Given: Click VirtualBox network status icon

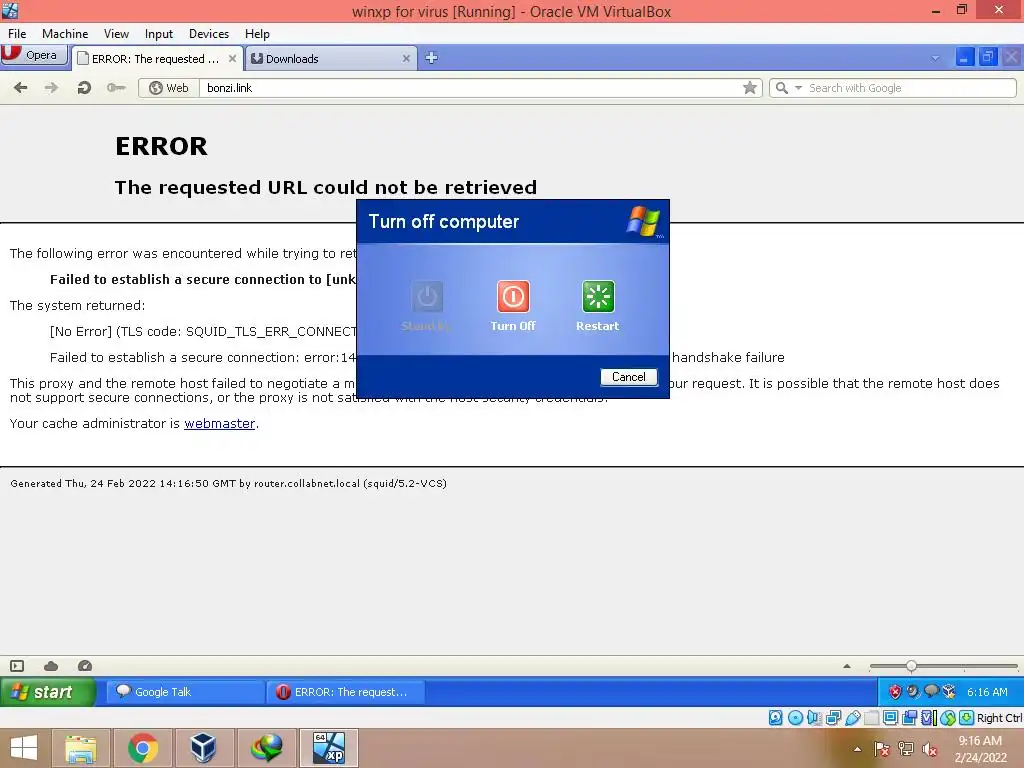Looking at the screenshot, I should coord(833,718).
